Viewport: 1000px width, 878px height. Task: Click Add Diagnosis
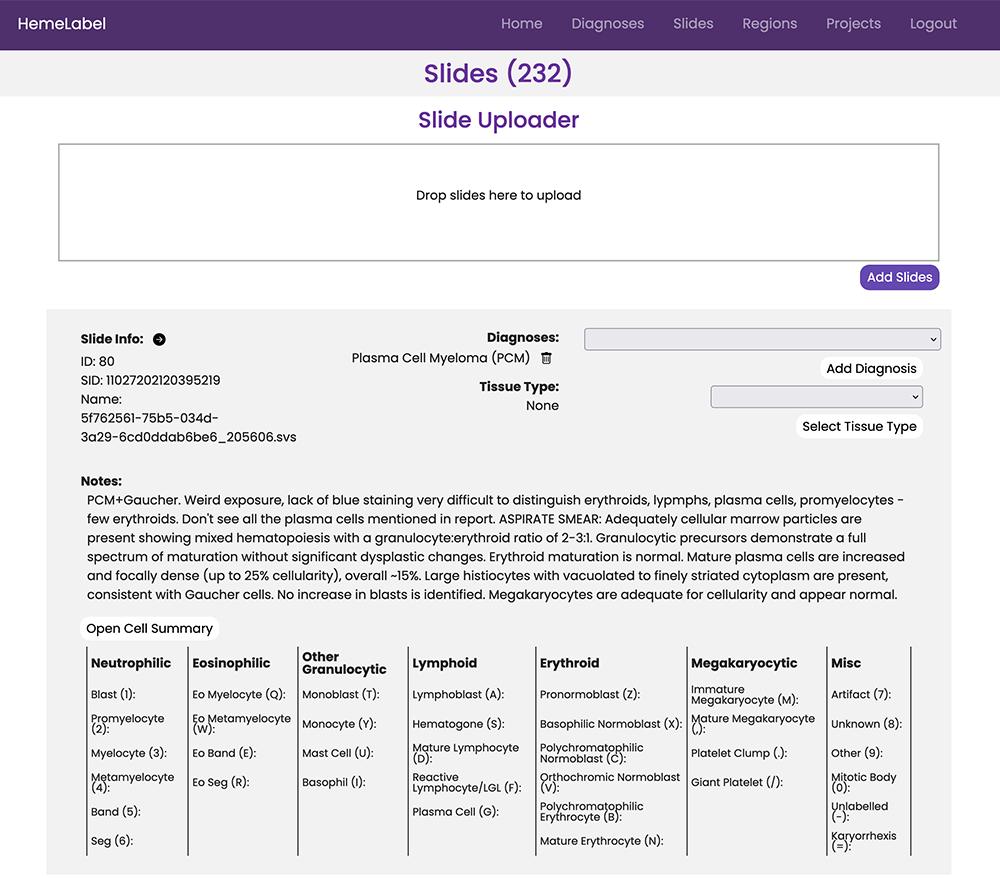coord(871,368)
